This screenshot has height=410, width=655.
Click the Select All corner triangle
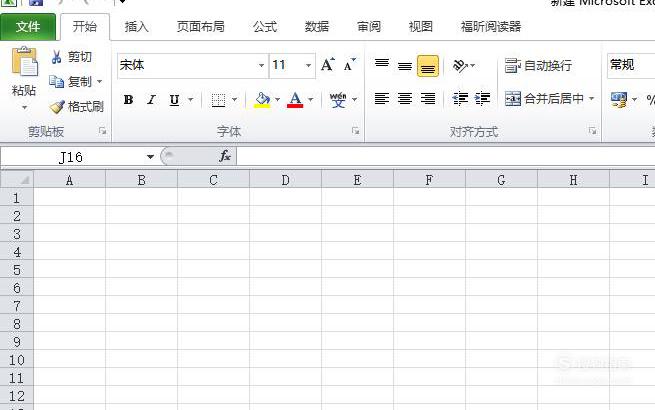[17, 180]
